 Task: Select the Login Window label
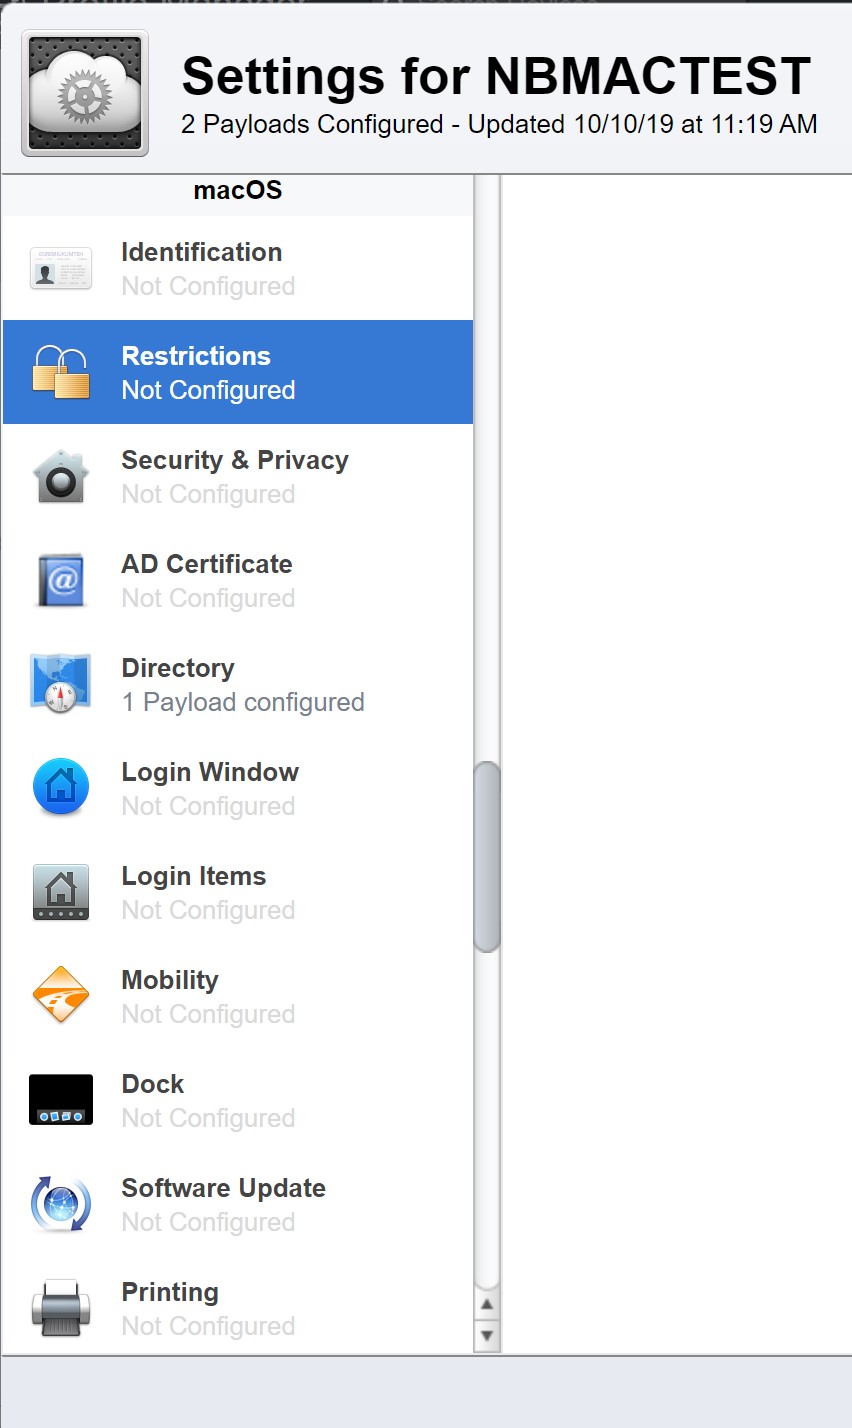tap(210, 772)
